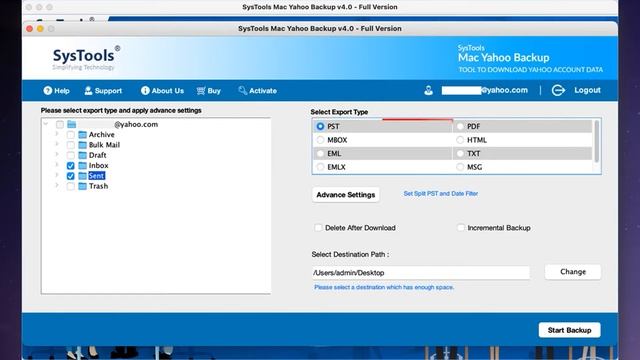The width and height of the screenshot is (640, 360).
Task: Select the HTML export type
Action: pyautogui.click(x=460, y=140)
